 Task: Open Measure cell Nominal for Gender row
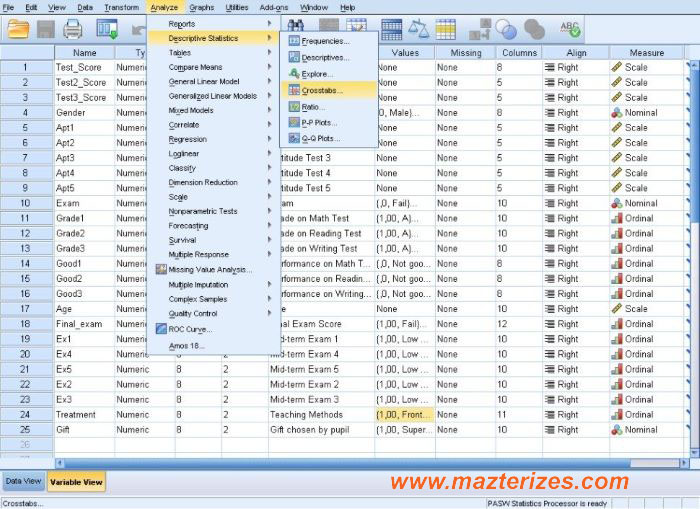[647, 113]
